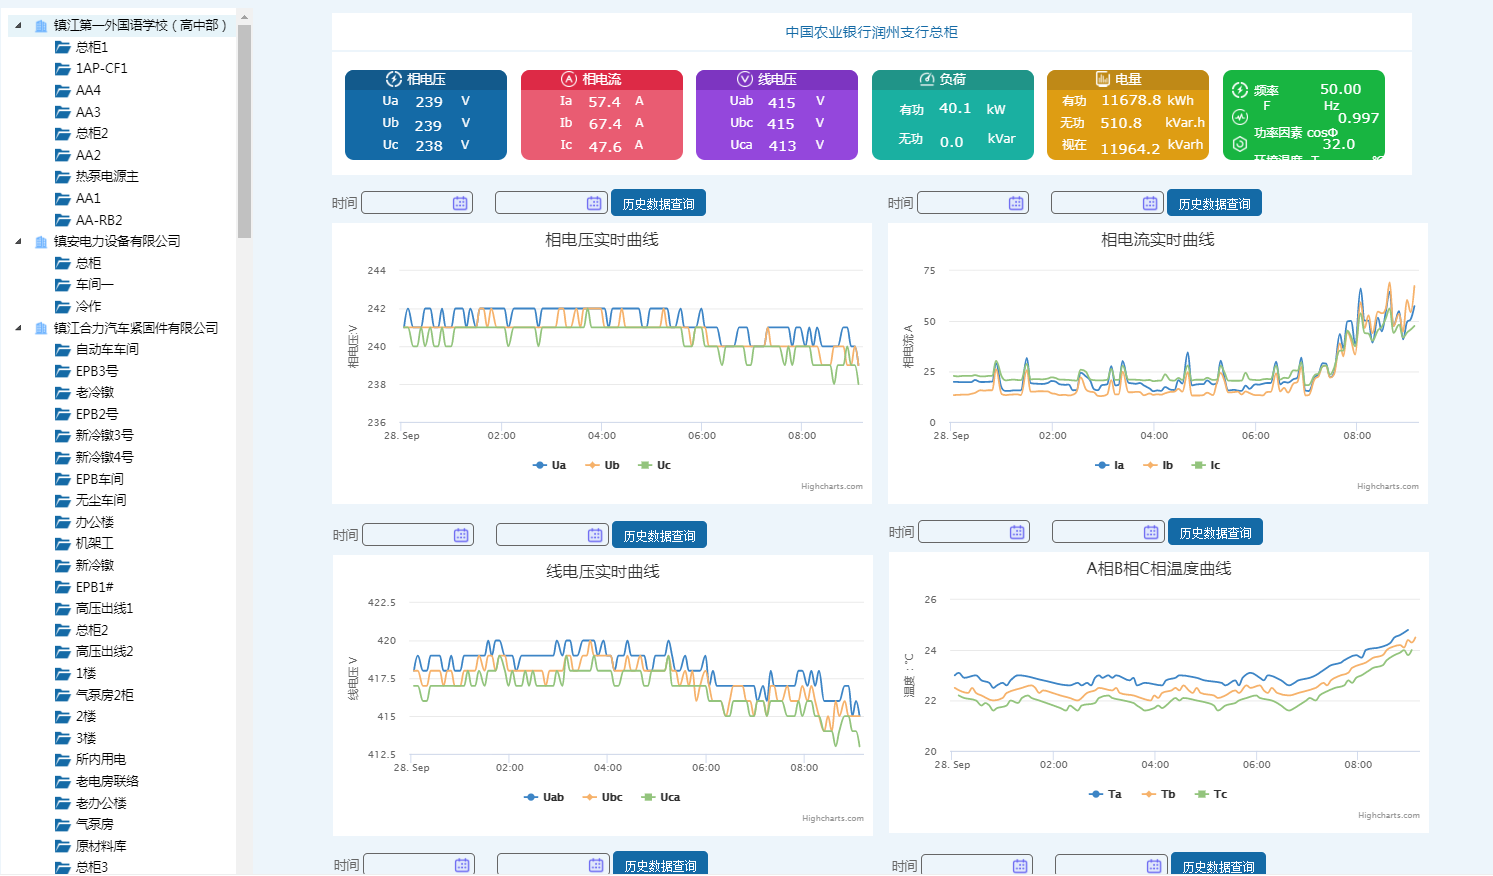1493x876 pixels.
Task: Click the phase voltage card icon
Action: pyautogui.click(x=394, y=79)
